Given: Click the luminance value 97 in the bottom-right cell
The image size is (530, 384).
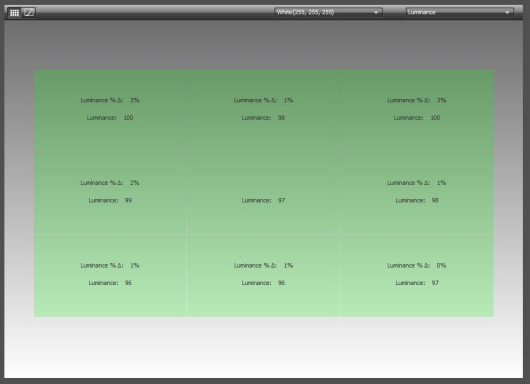Looking at the screenshot, I should point(435,283).
